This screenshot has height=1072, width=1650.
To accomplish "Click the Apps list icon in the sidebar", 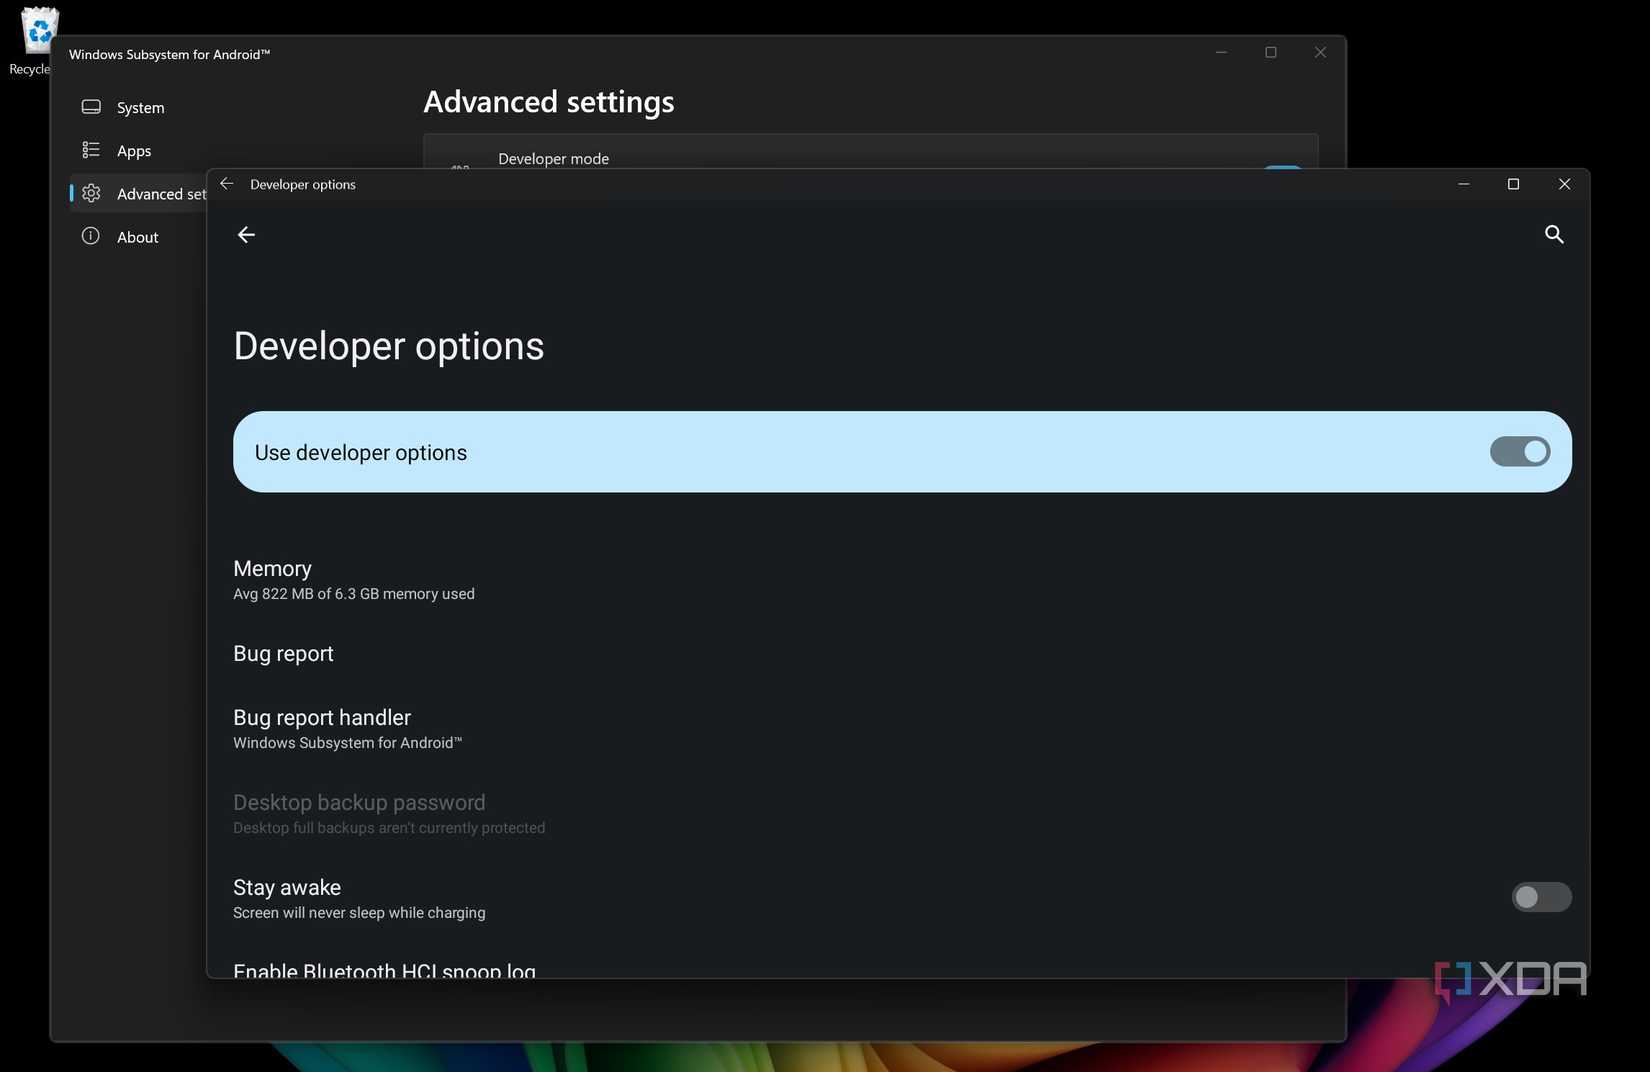I will (x=91, y=150).
